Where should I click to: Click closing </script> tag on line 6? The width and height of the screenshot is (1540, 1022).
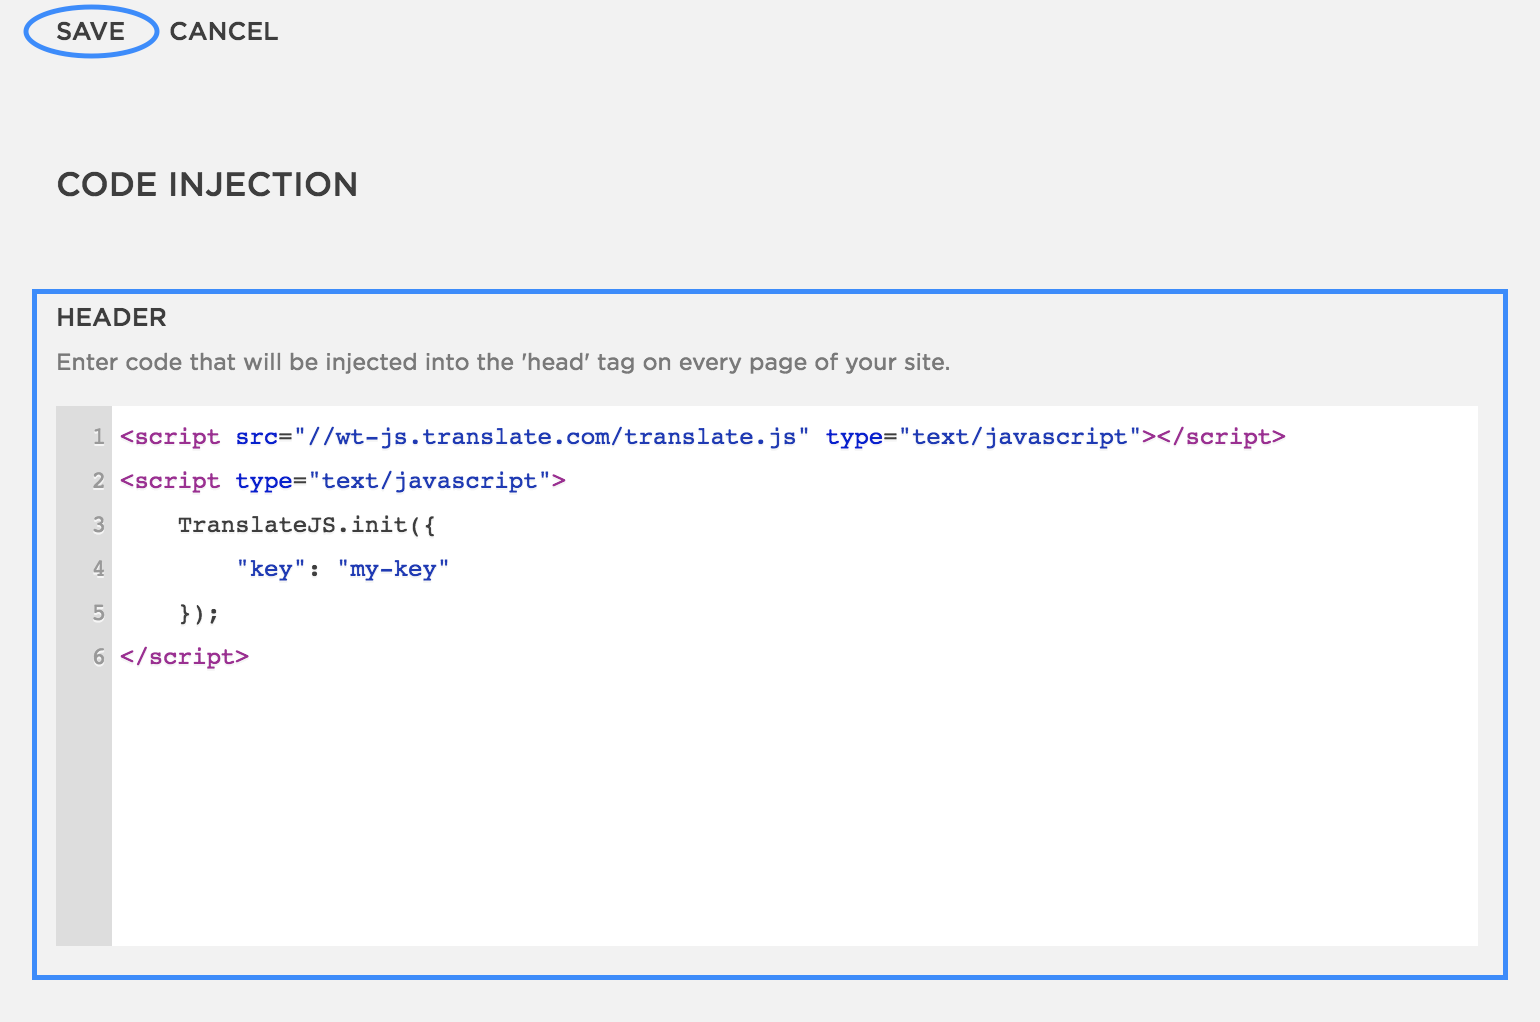tap(184, 657)
